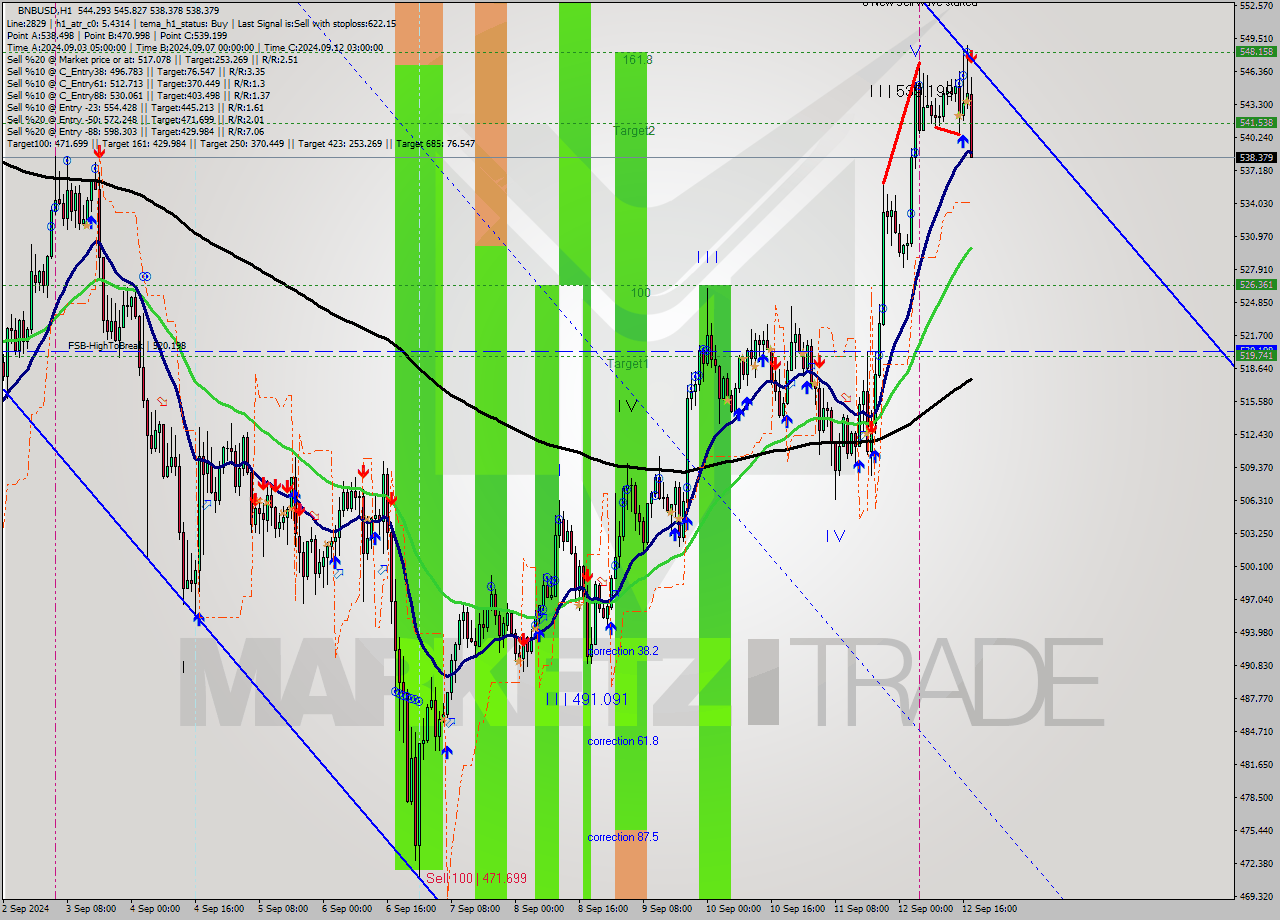The height and width of the screenshot is (920, 1280).
Task: Select the highlighted 541.538 price tag
Action: pyautogui.click(x=1256, y=122)
